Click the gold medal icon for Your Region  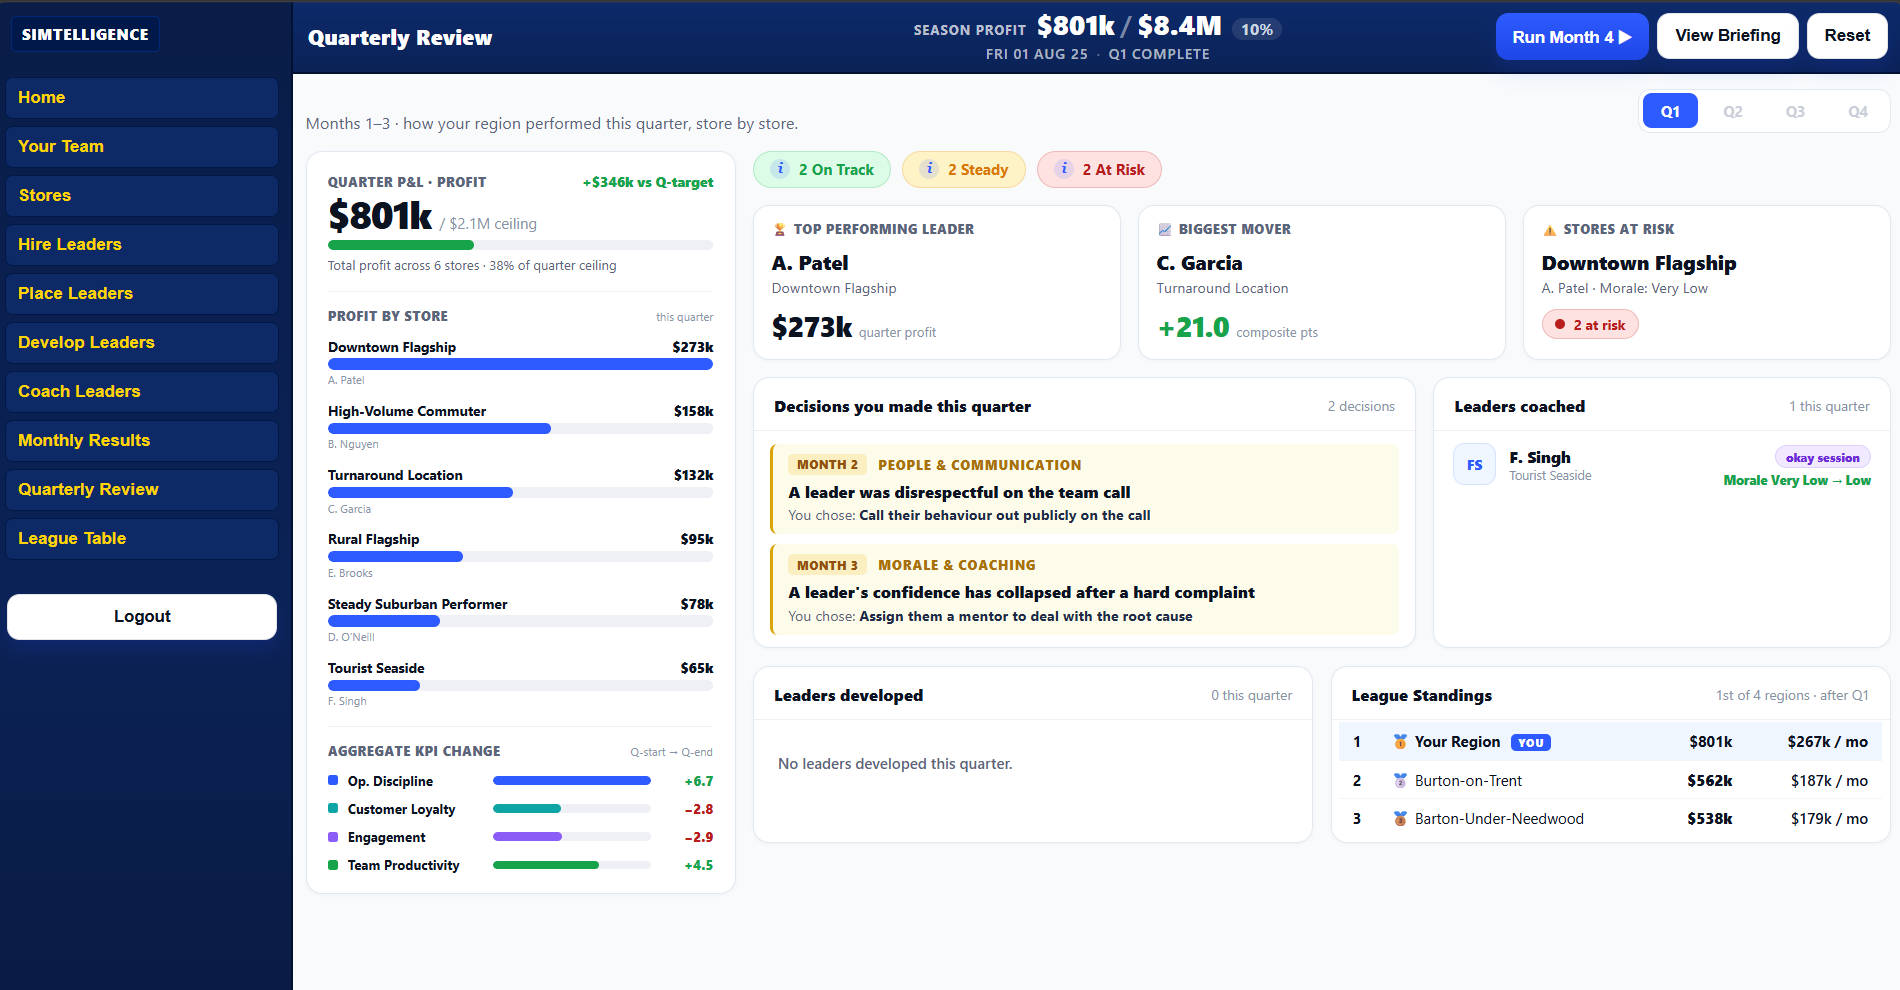tap(1400, 741)
